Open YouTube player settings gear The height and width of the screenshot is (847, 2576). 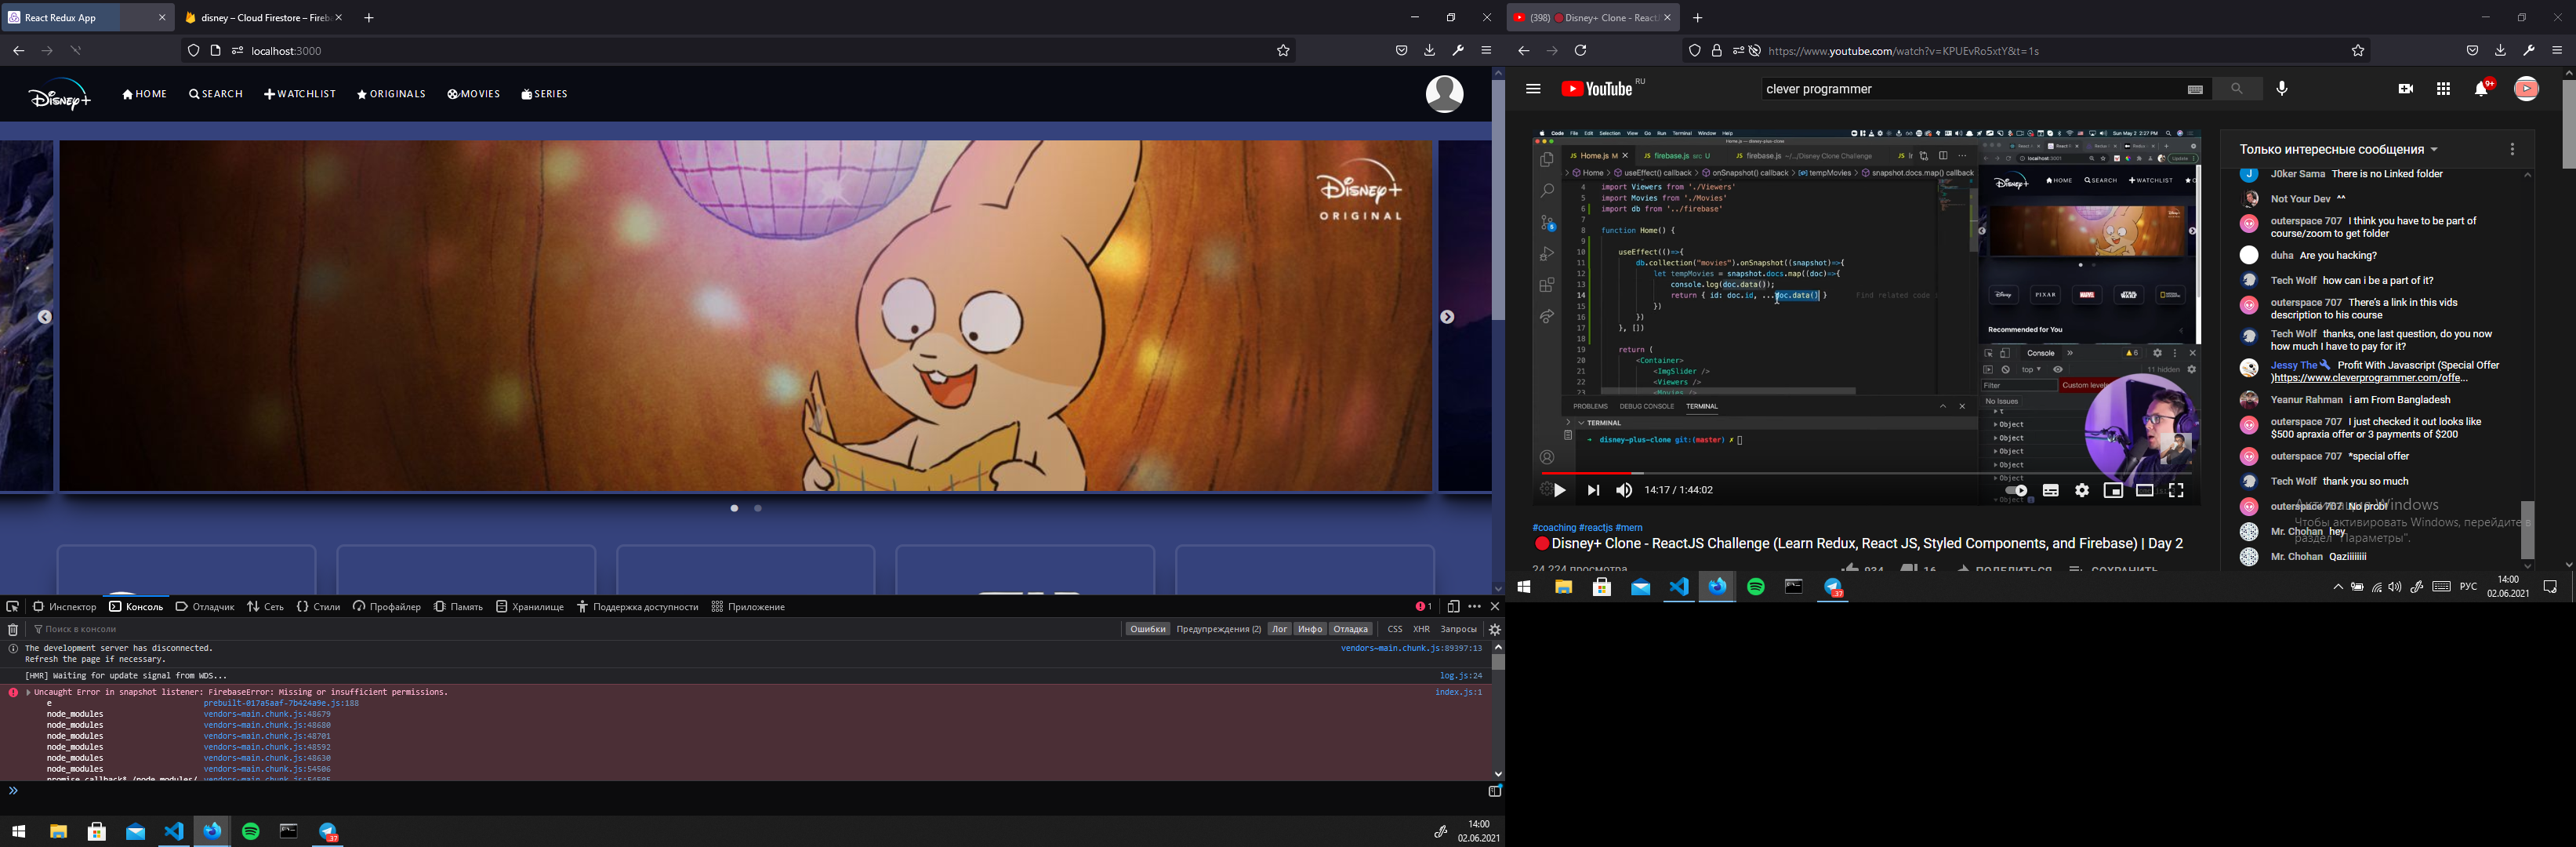tap(2082, 491)
